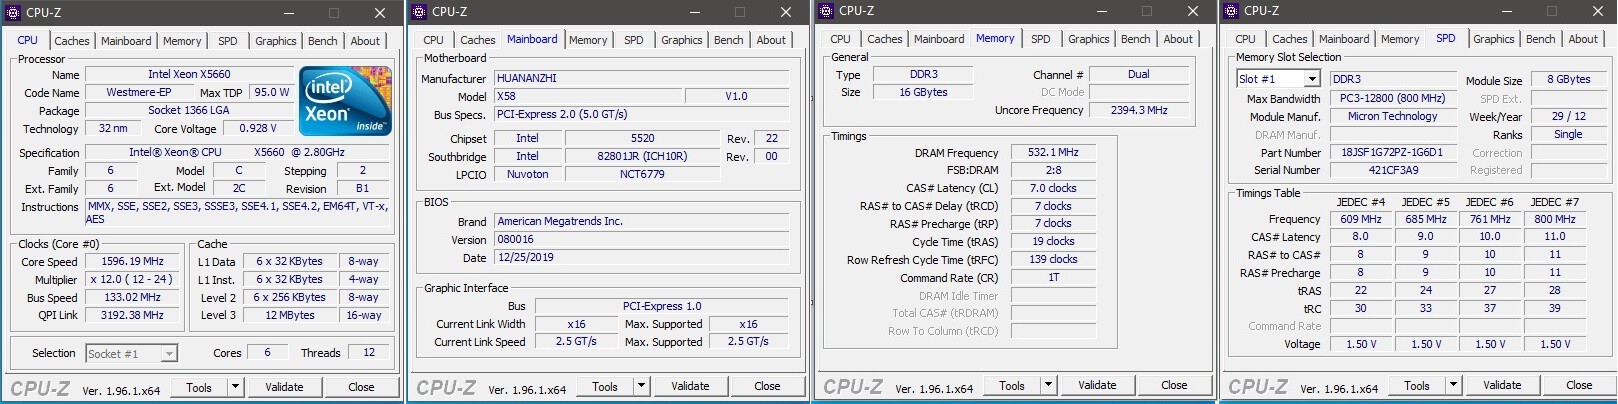This screenshot has width=1618, height=404.
Task: Click the American Megatrends Inc. BIOS brand
Action: tap(641, 221)
